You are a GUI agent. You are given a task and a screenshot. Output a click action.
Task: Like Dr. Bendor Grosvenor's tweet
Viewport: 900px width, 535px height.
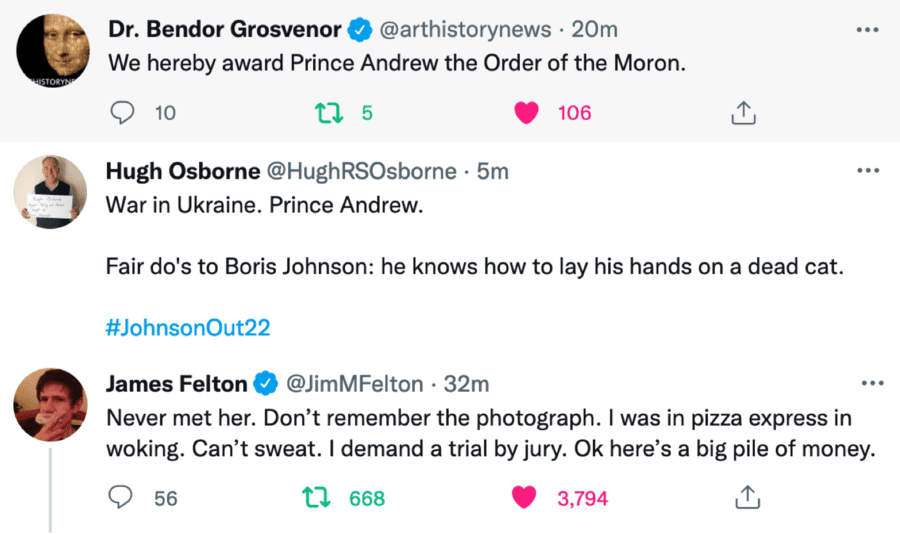[x=528, y=113]
